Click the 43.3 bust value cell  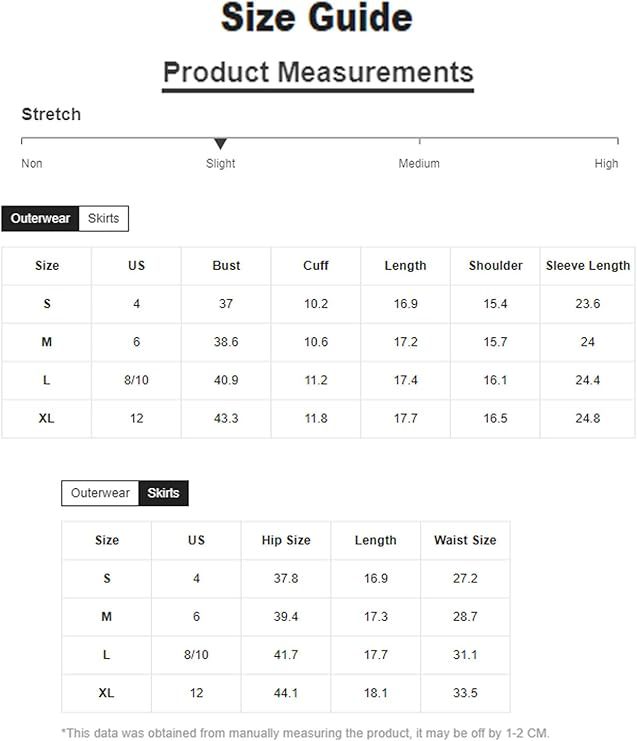coord(226,419)
